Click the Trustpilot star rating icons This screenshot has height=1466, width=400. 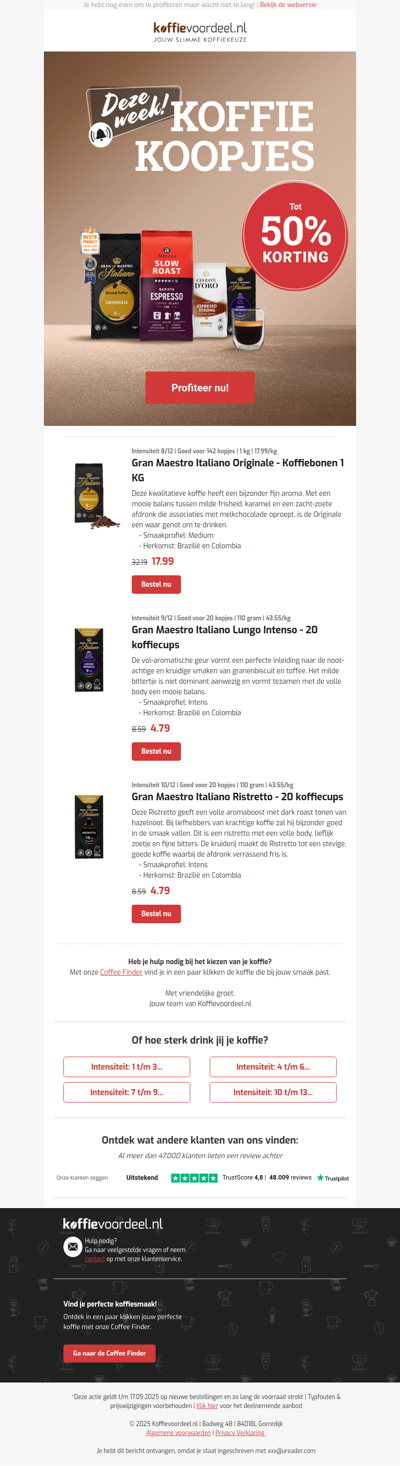pyautogui.click(x=194, y=1178)
